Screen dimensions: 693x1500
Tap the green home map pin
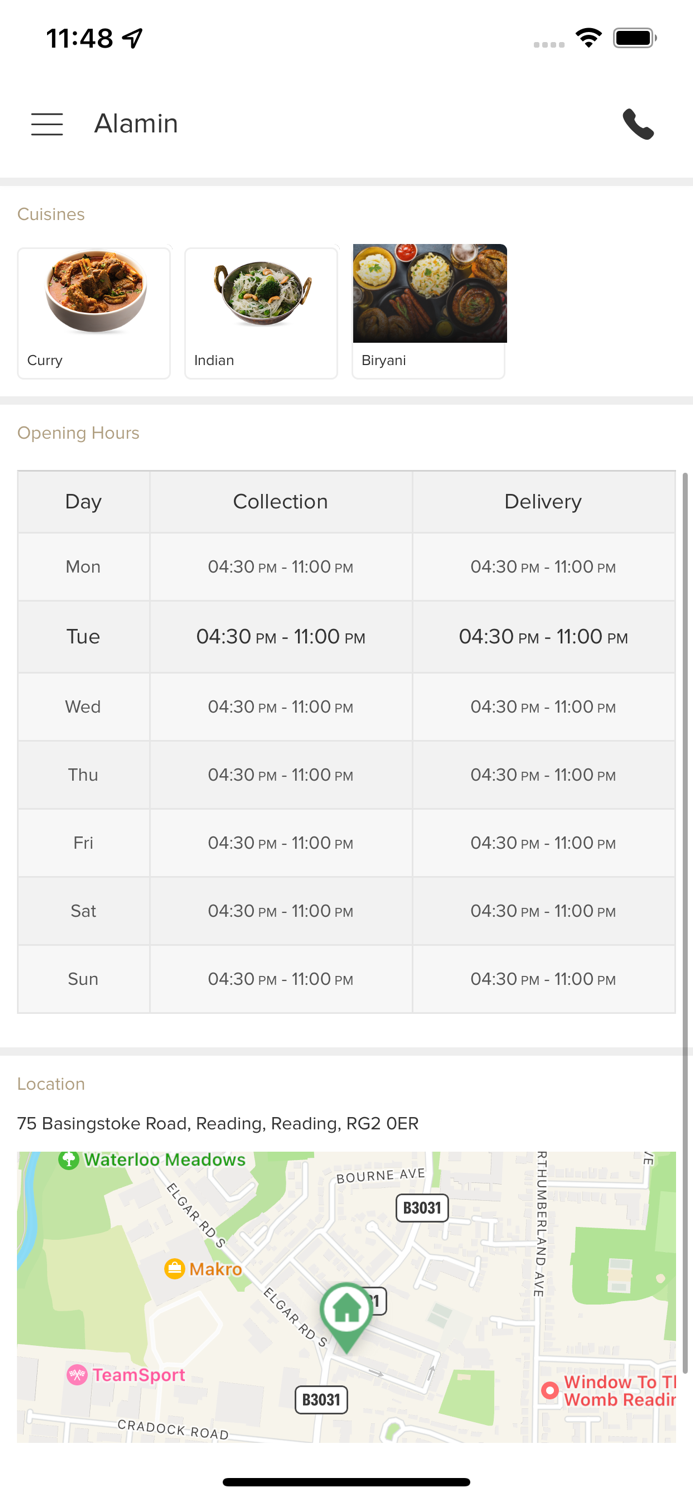tap(346, 1311)
